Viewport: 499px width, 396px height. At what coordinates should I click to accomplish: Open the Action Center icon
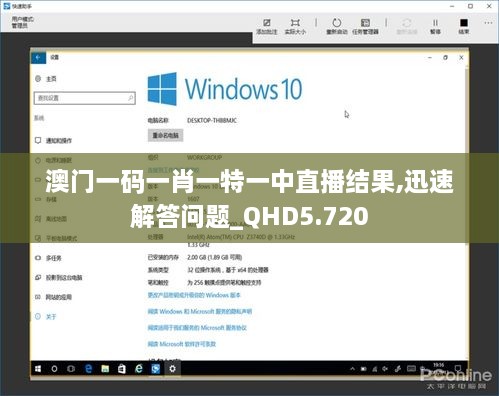click(459, 368)
